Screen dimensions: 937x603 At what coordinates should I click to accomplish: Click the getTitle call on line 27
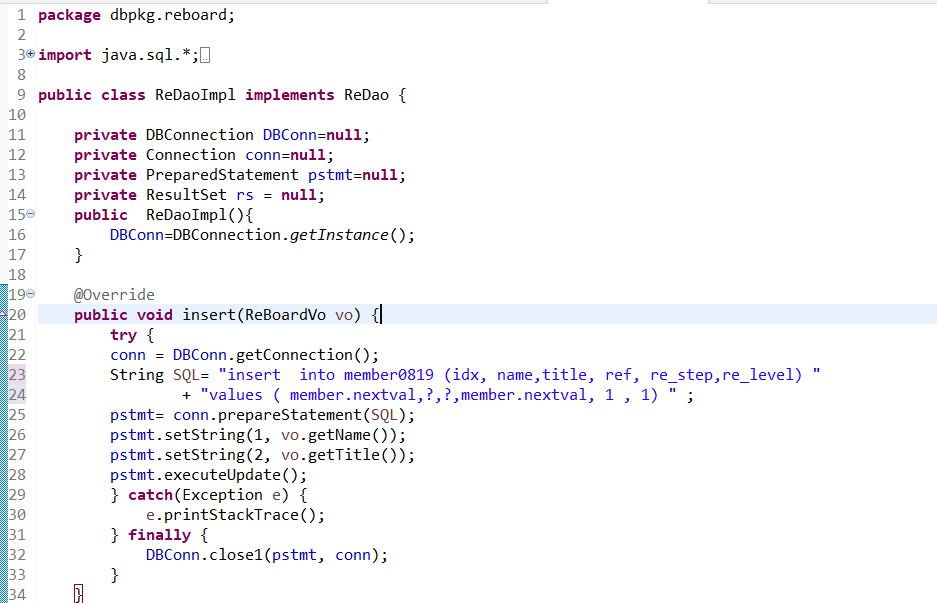(344, 455)
